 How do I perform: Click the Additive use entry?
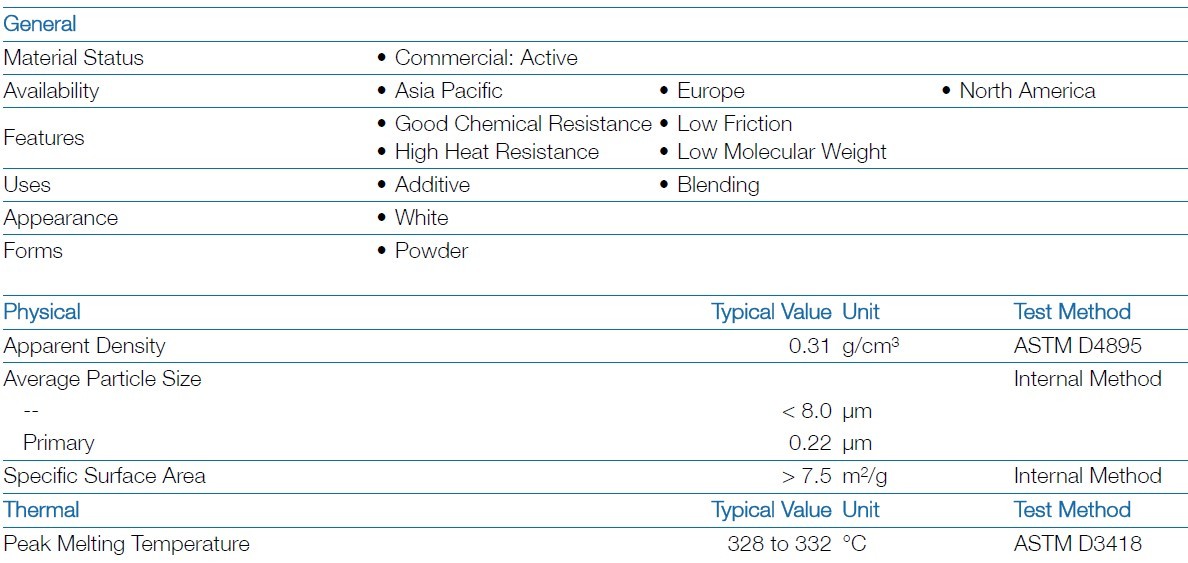point(432,185)
